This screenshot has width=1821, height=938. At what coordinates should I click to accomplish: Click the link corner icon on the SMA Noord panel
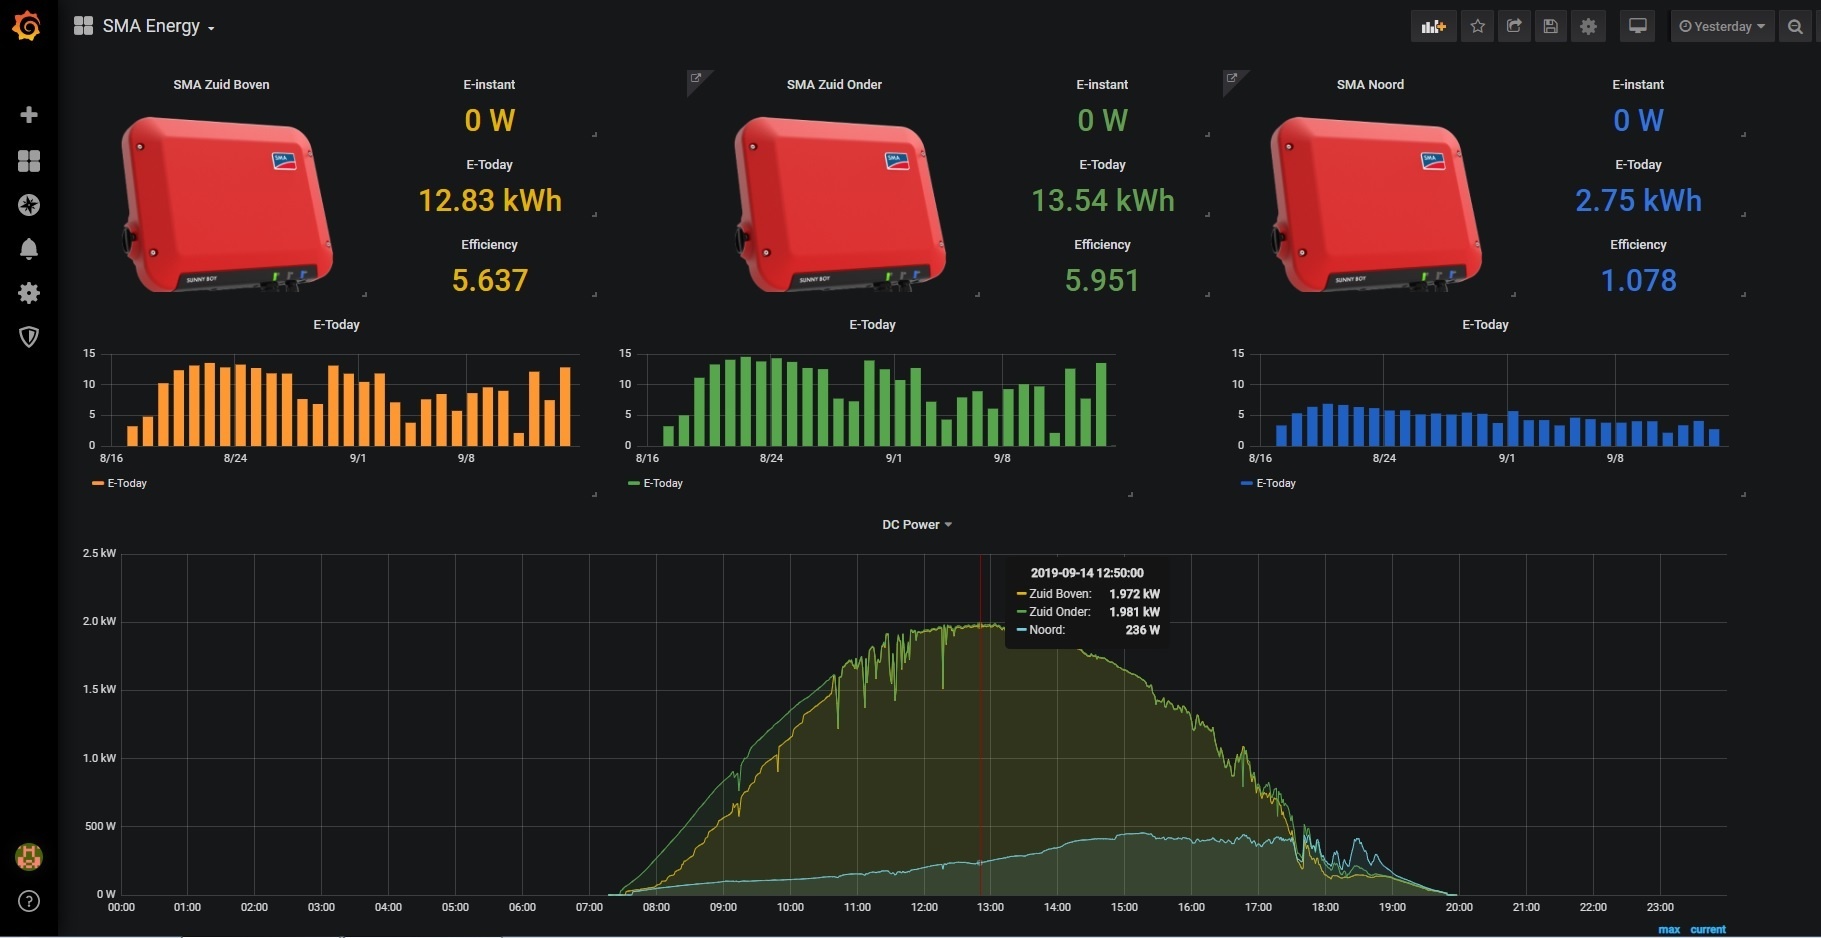click(x=1232, y=78)
